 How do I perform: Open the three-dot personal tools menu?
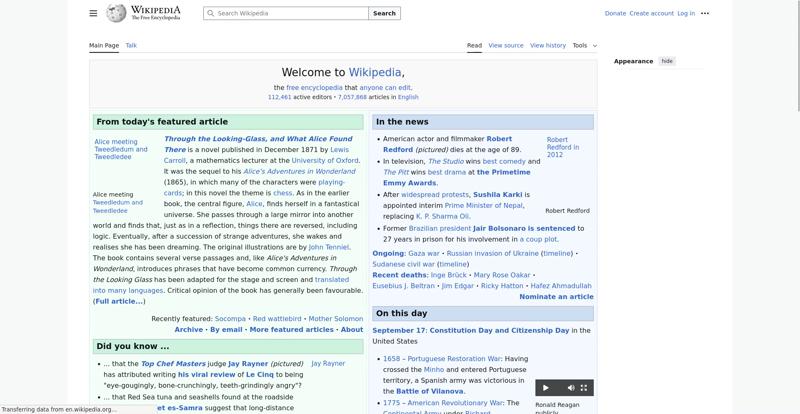point(705,13)
